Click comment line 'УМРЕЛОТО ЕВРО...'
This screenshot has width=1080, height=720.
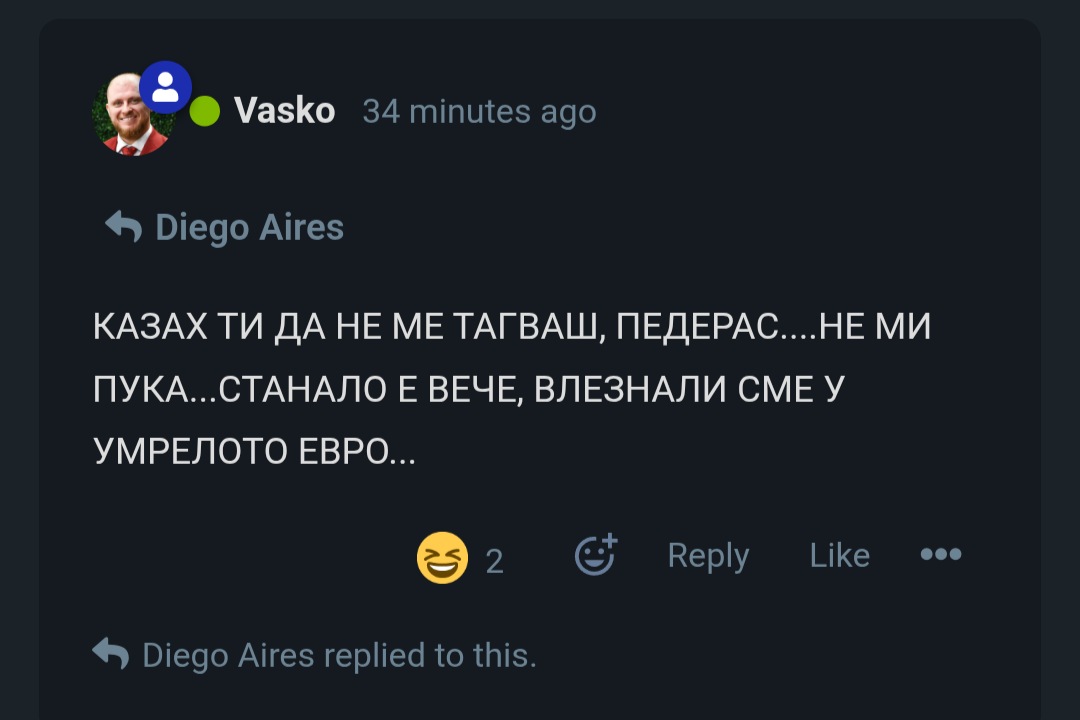click(254, 451)
